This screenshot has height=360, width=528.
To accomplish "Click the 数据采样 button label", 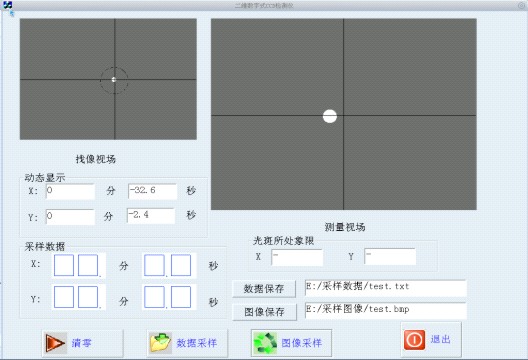I will (197, 343).
